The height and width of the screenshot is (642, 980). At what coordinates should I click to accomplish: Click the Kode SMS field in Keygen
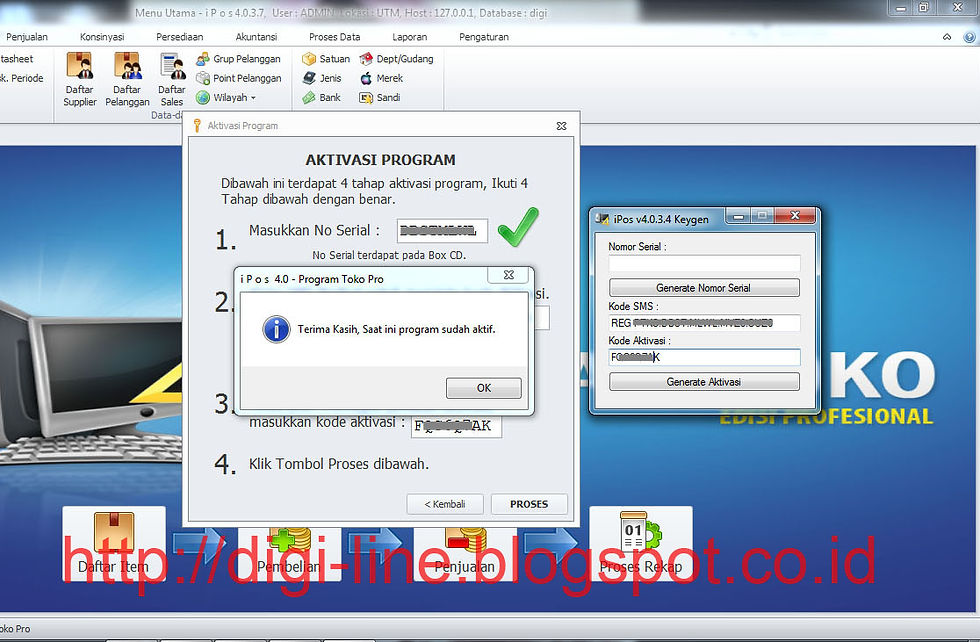pos(704,323)
